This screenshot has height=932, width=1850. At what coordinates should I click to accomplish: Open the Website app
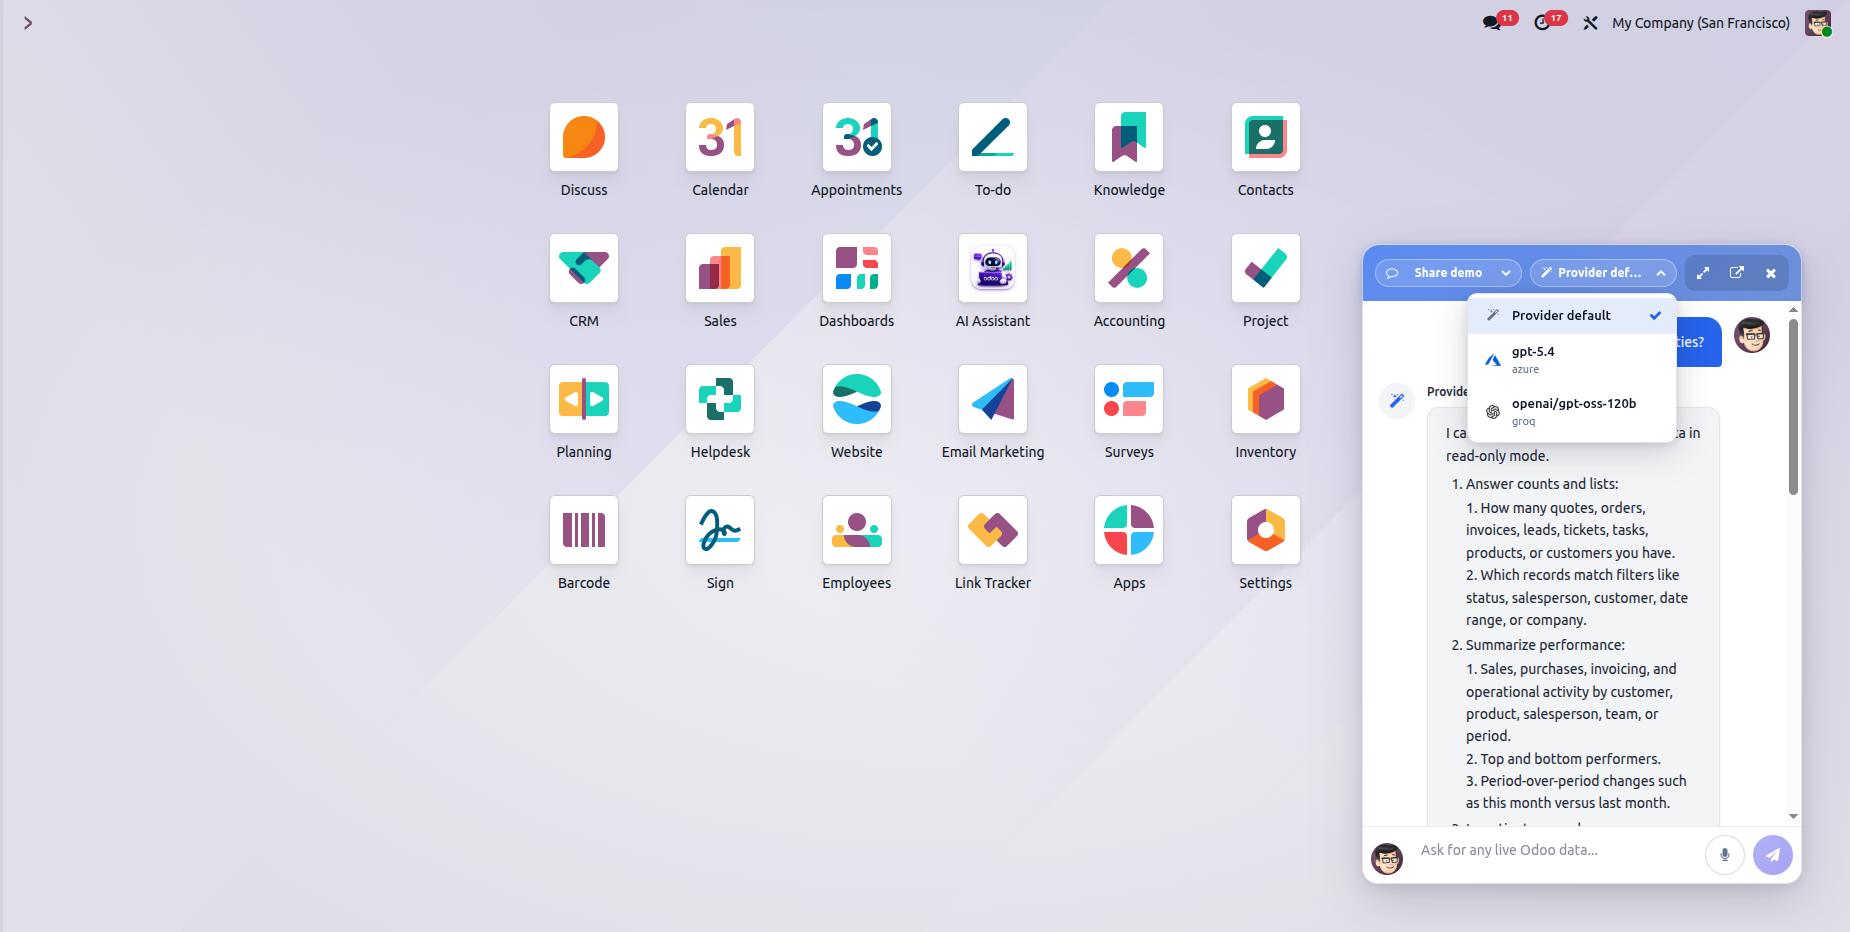[857, 399]
